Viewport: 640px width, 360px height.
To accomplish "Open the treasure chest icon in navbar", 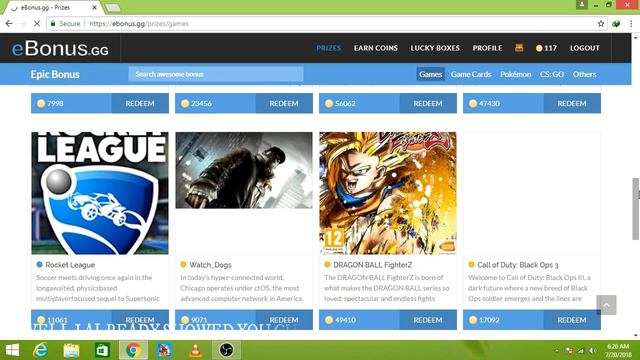I will click(519, 48).
